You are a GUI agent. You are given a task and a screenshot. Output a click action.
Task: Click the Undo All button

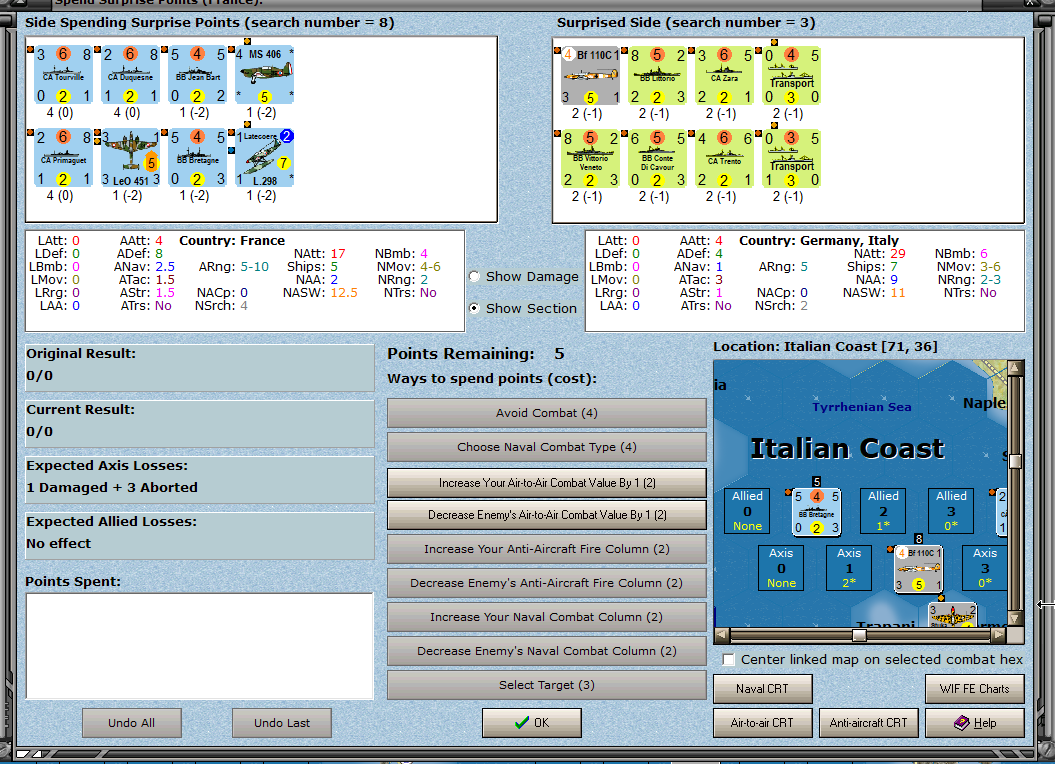[x=131, y=723]
